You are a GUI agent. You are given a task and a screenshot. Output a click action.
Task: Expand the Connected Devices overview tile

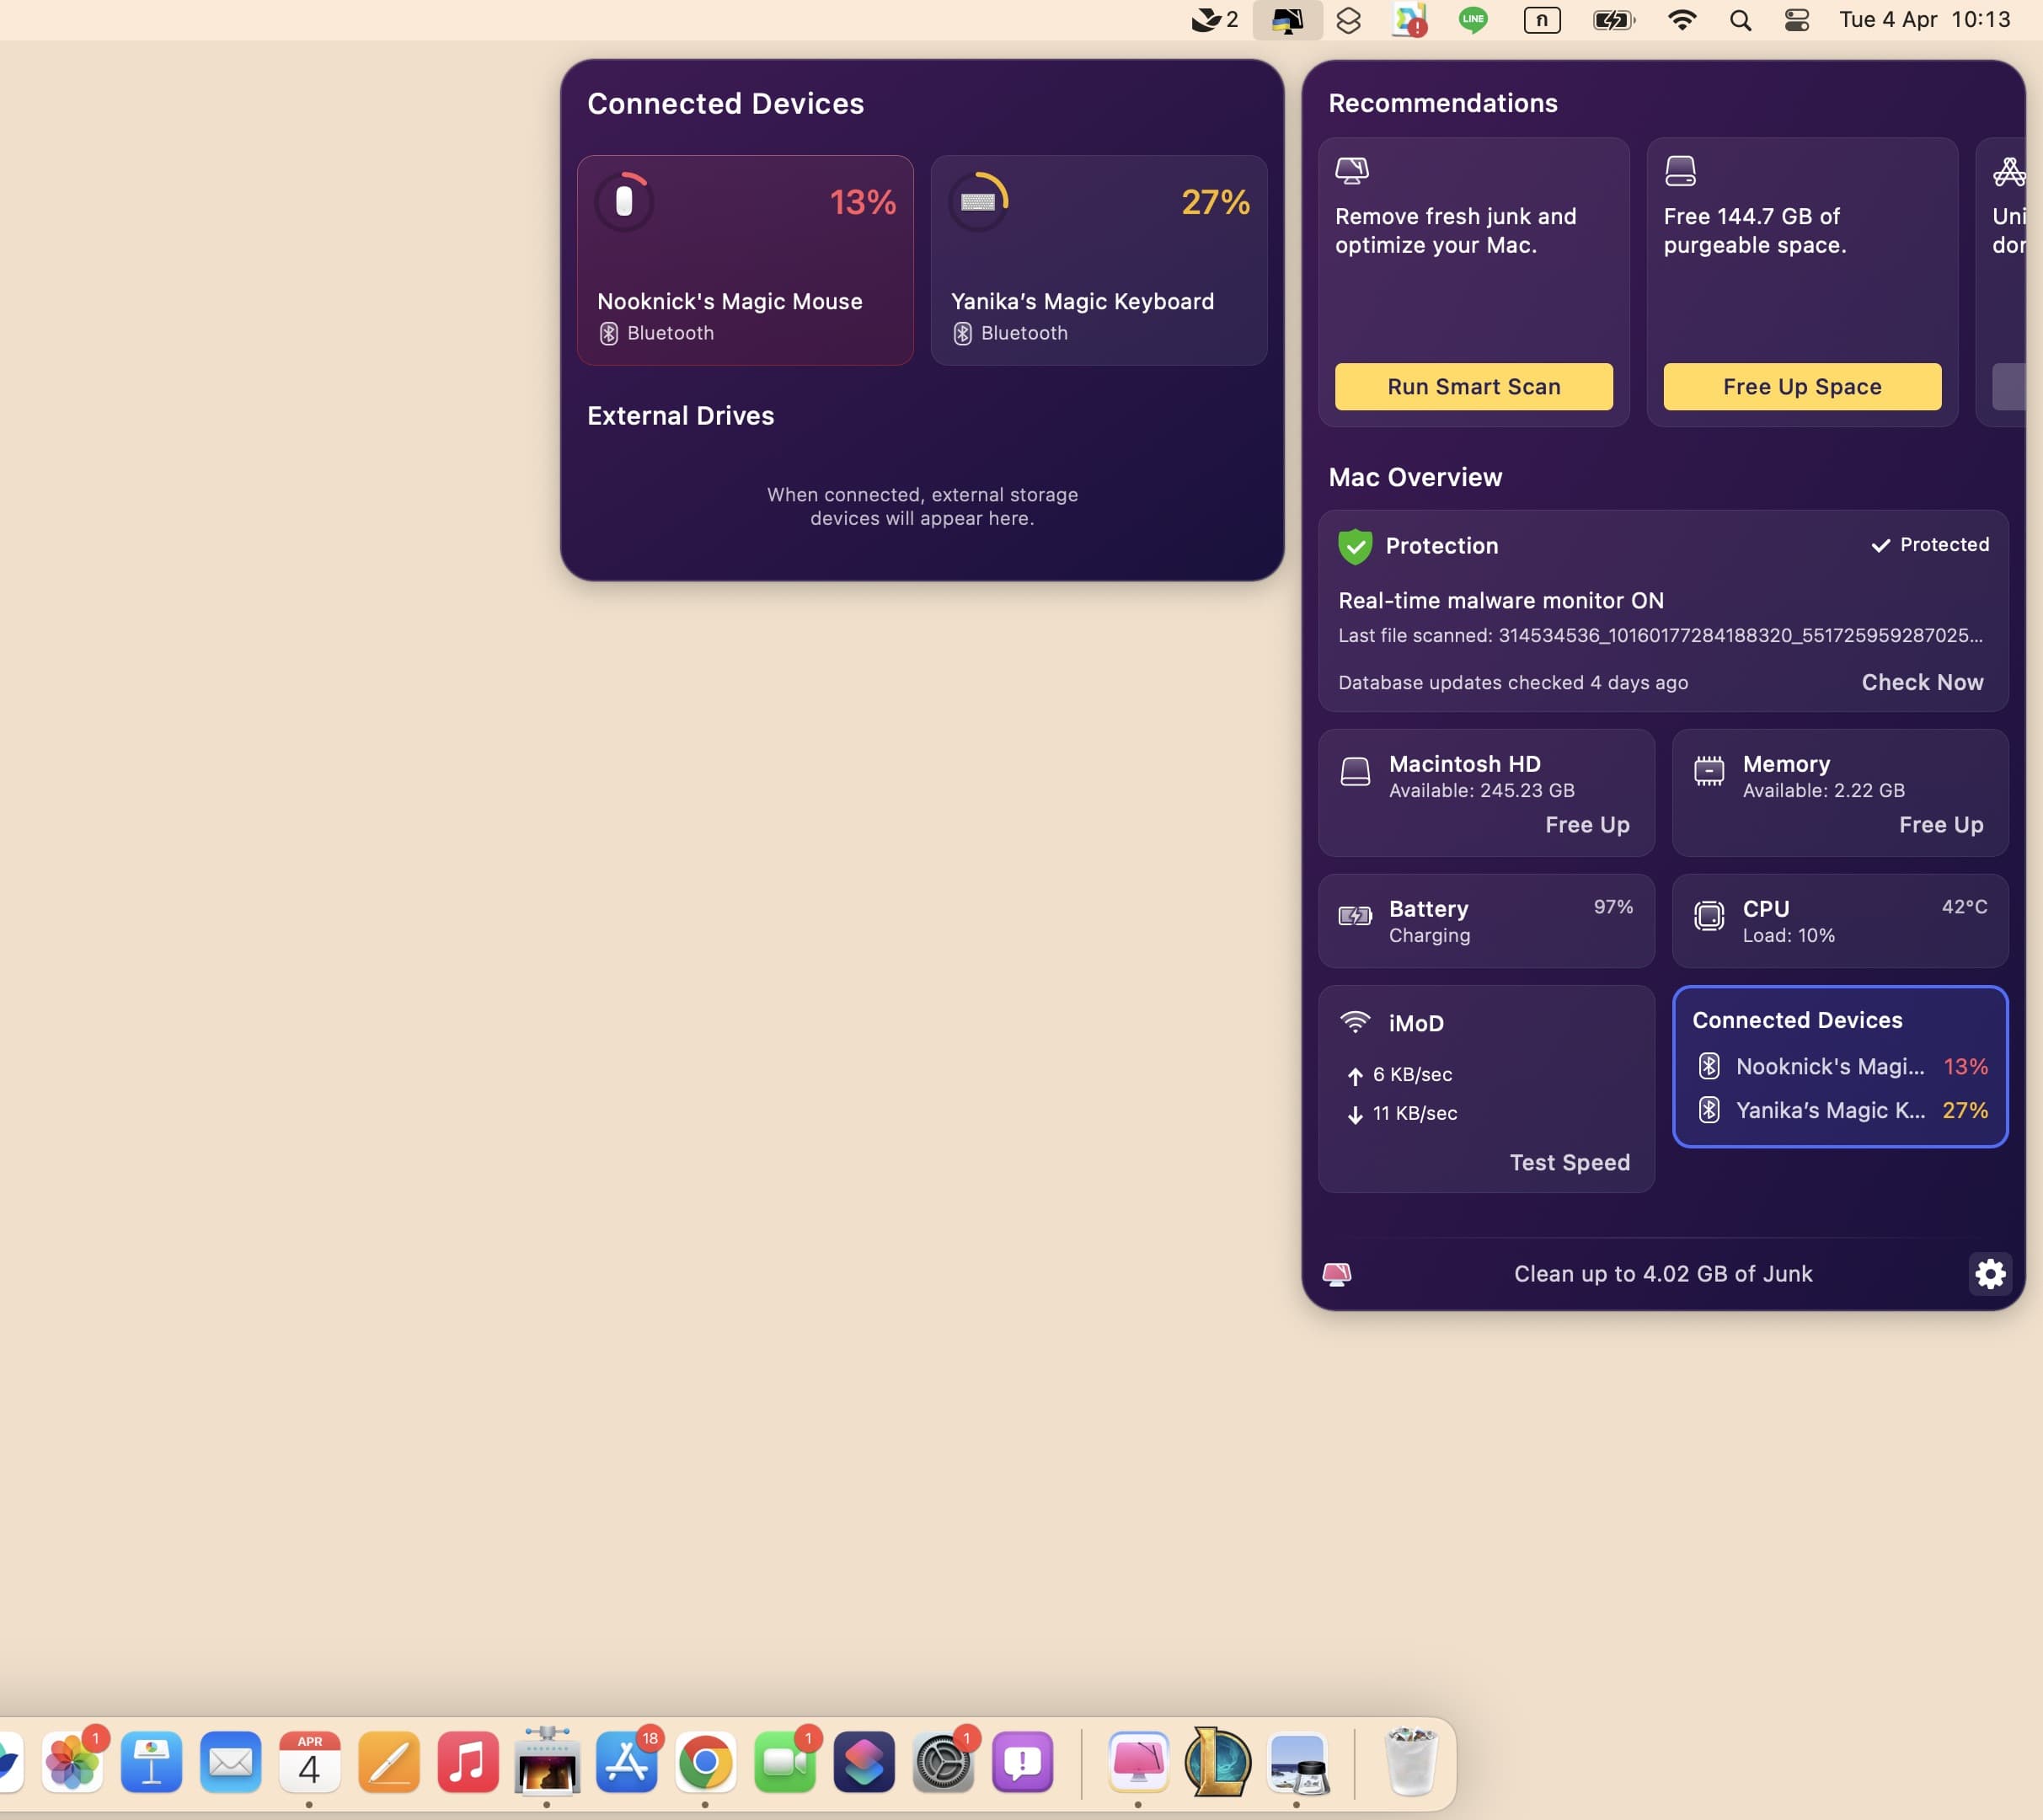(x=1839, y=1066)
